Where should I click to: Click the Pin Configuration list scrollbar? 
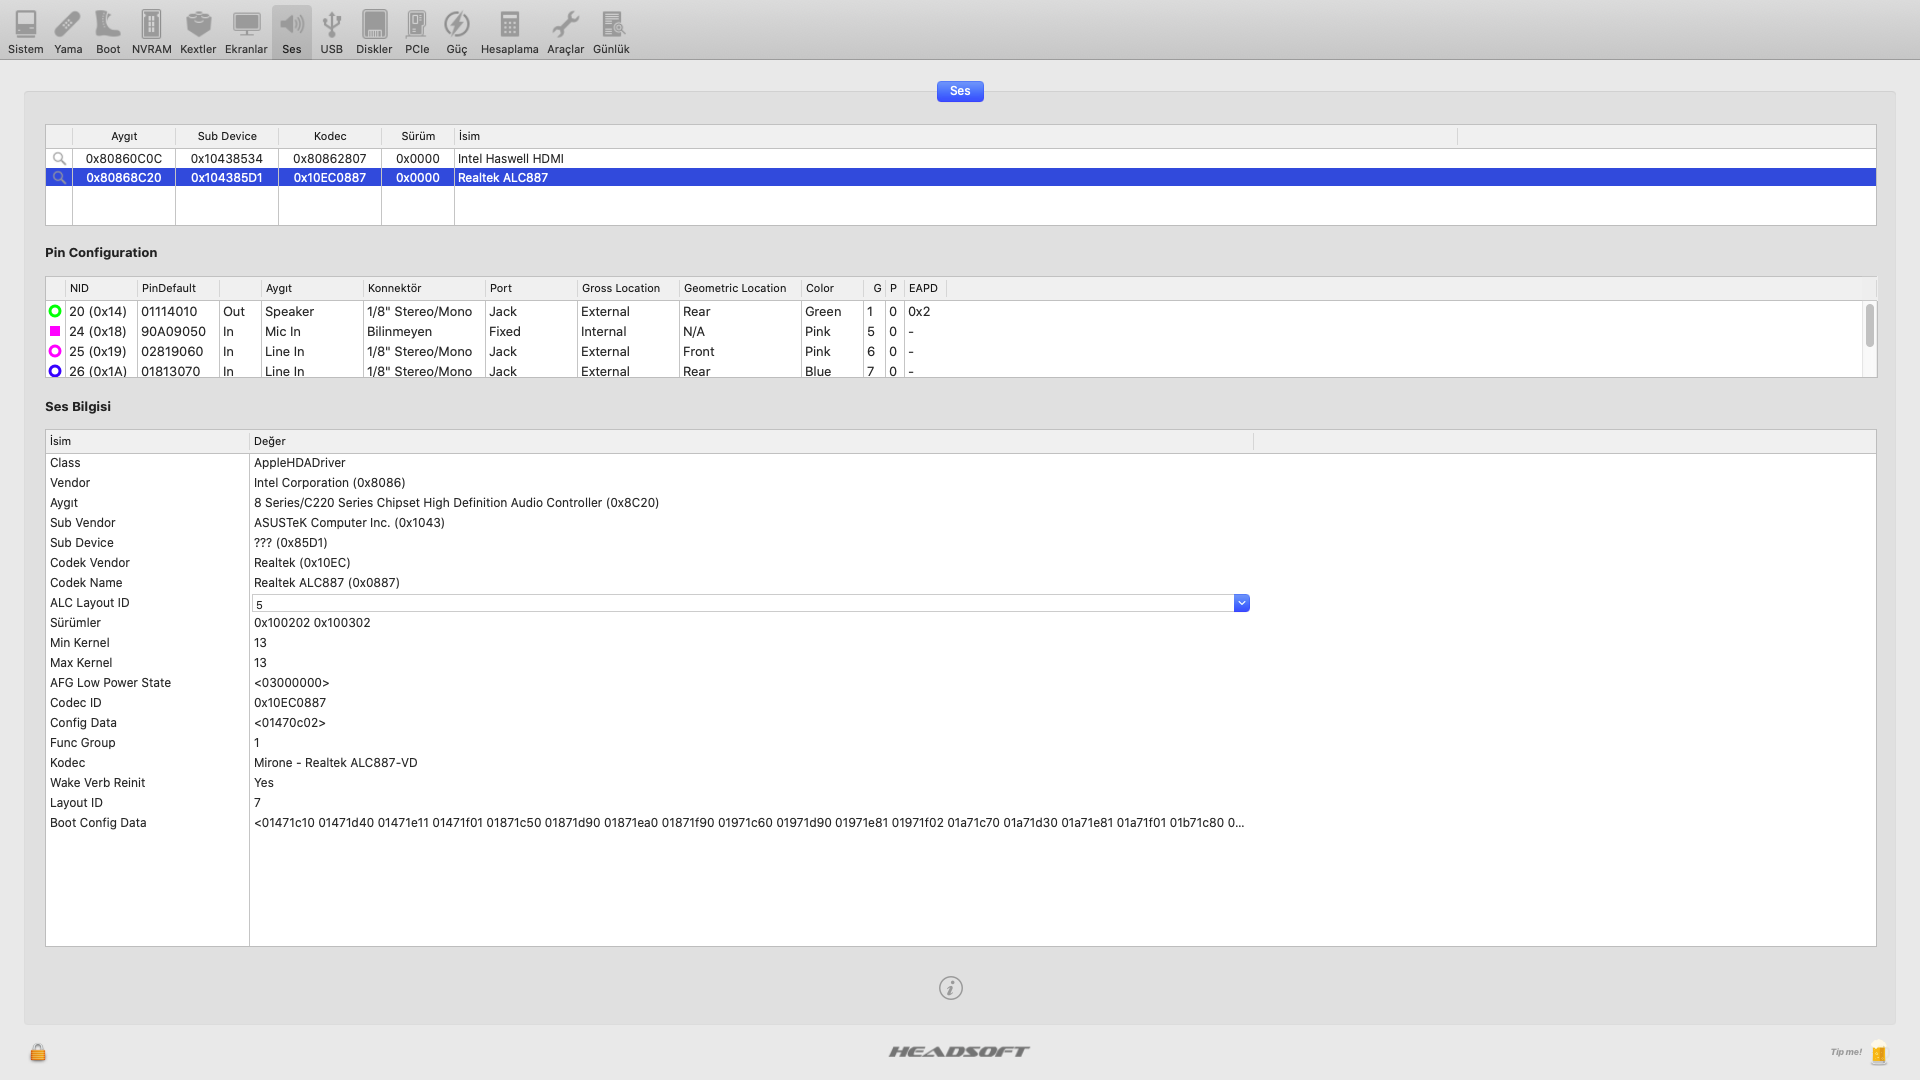click(x=1869, y=327)
